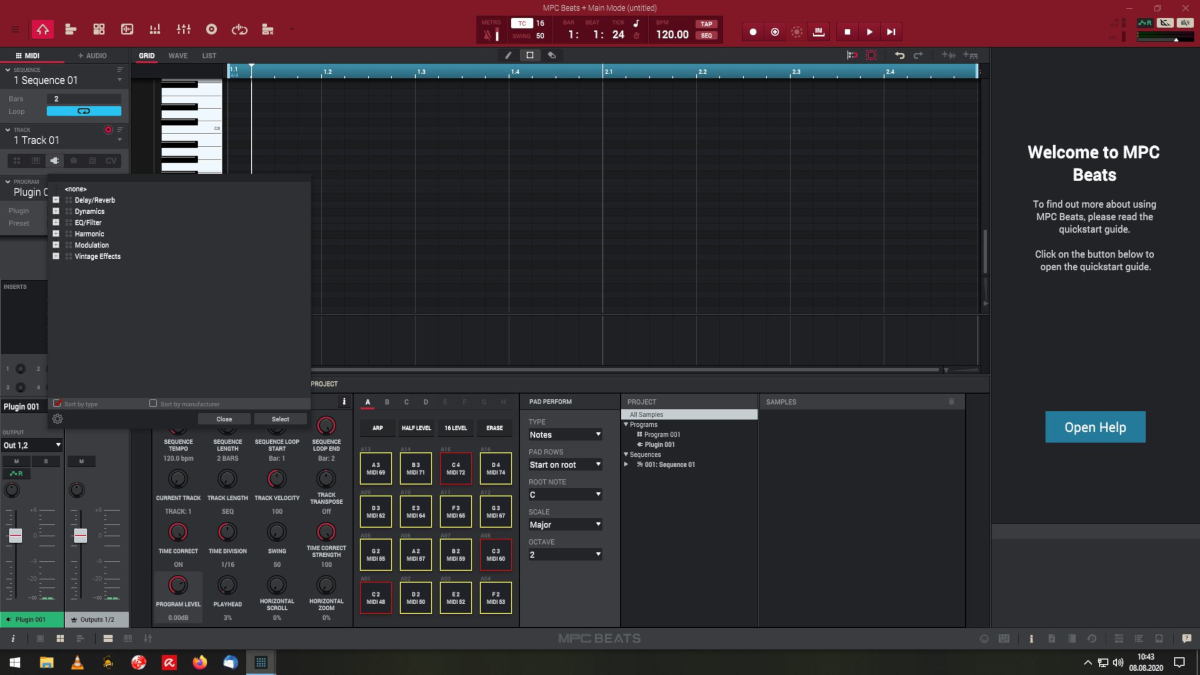Click the Undo arrow
This screenshot has height=675, width=1200.
click(x=900, y=56)
